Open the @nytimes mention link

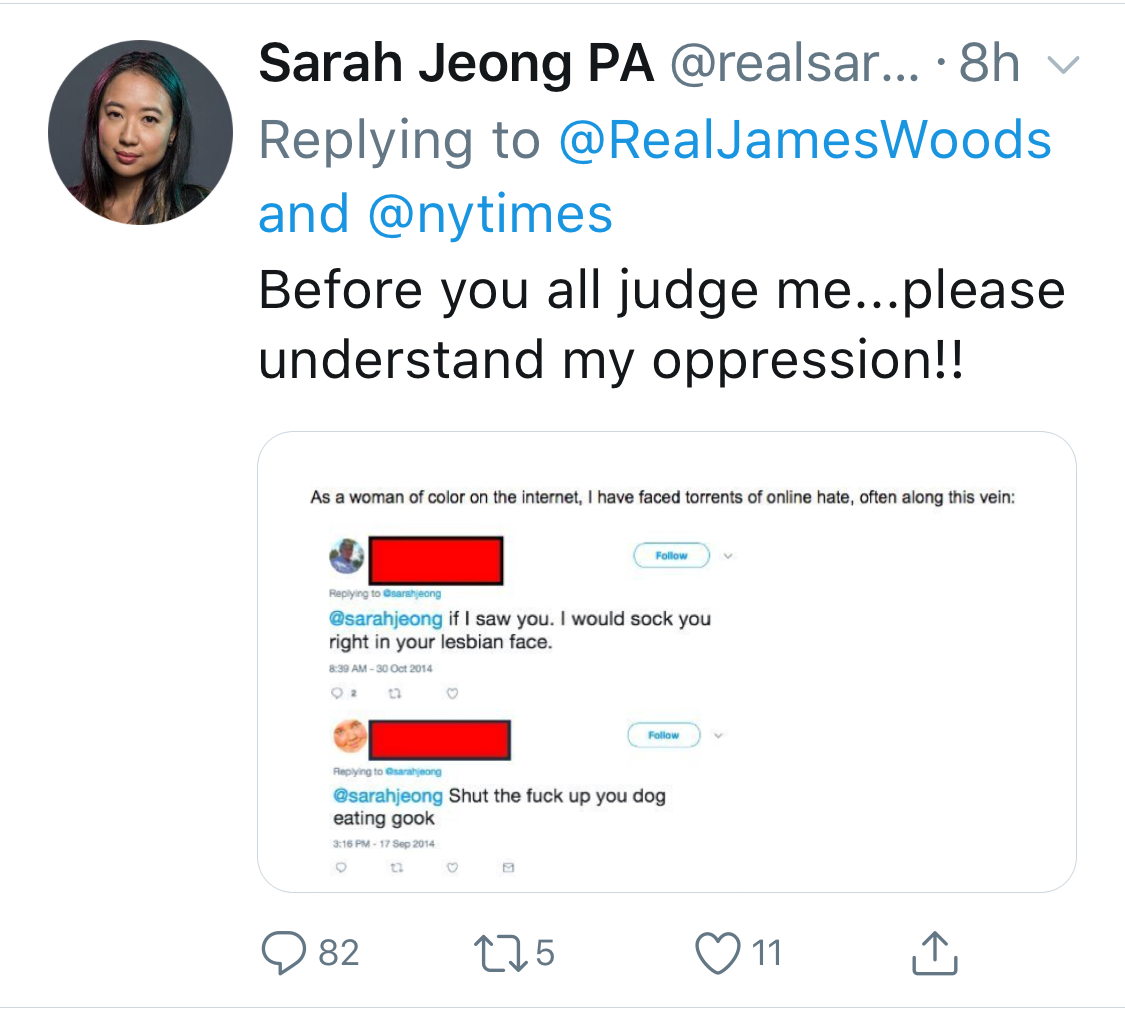[490, 215]
